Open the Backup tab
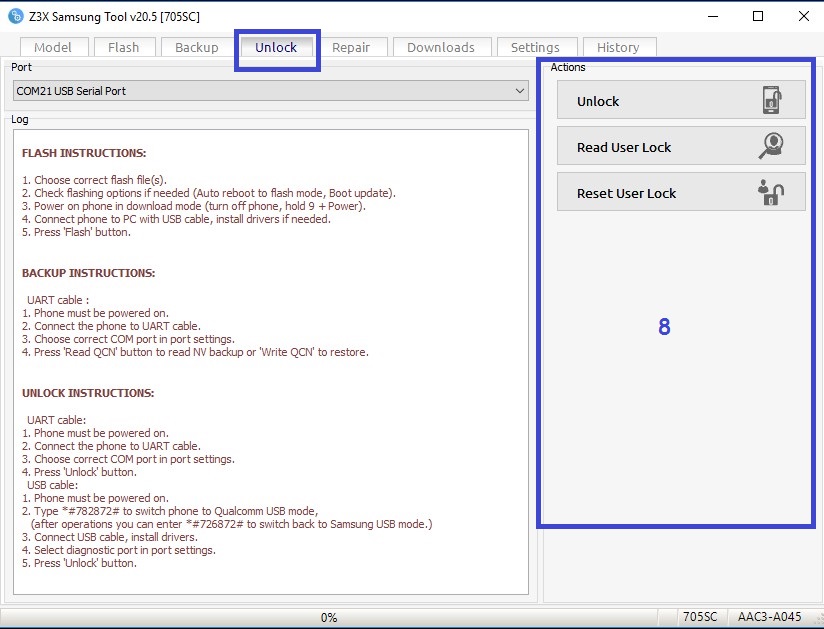This screenshot has height=629, width=824. (x=197, y=47)
